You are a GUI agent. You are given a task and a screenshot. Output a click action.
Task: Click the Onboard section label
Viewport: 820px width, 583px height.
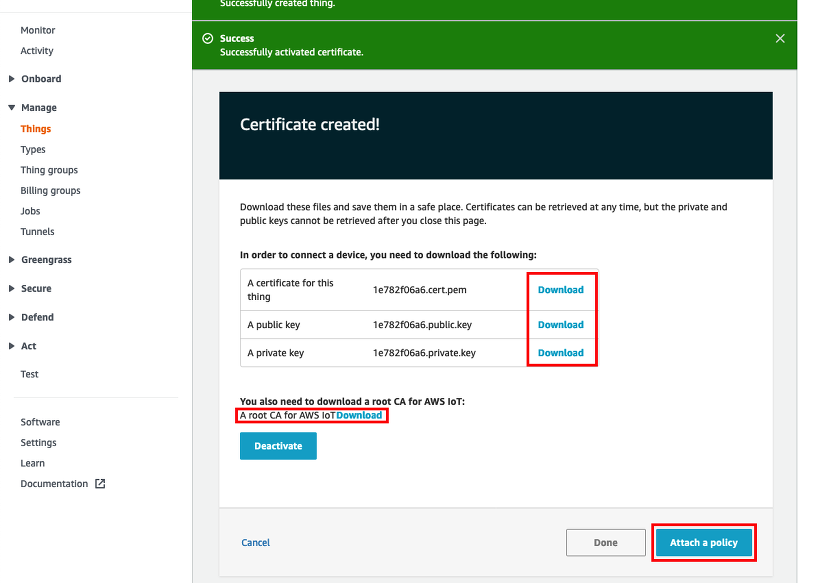tap(41, 79)
